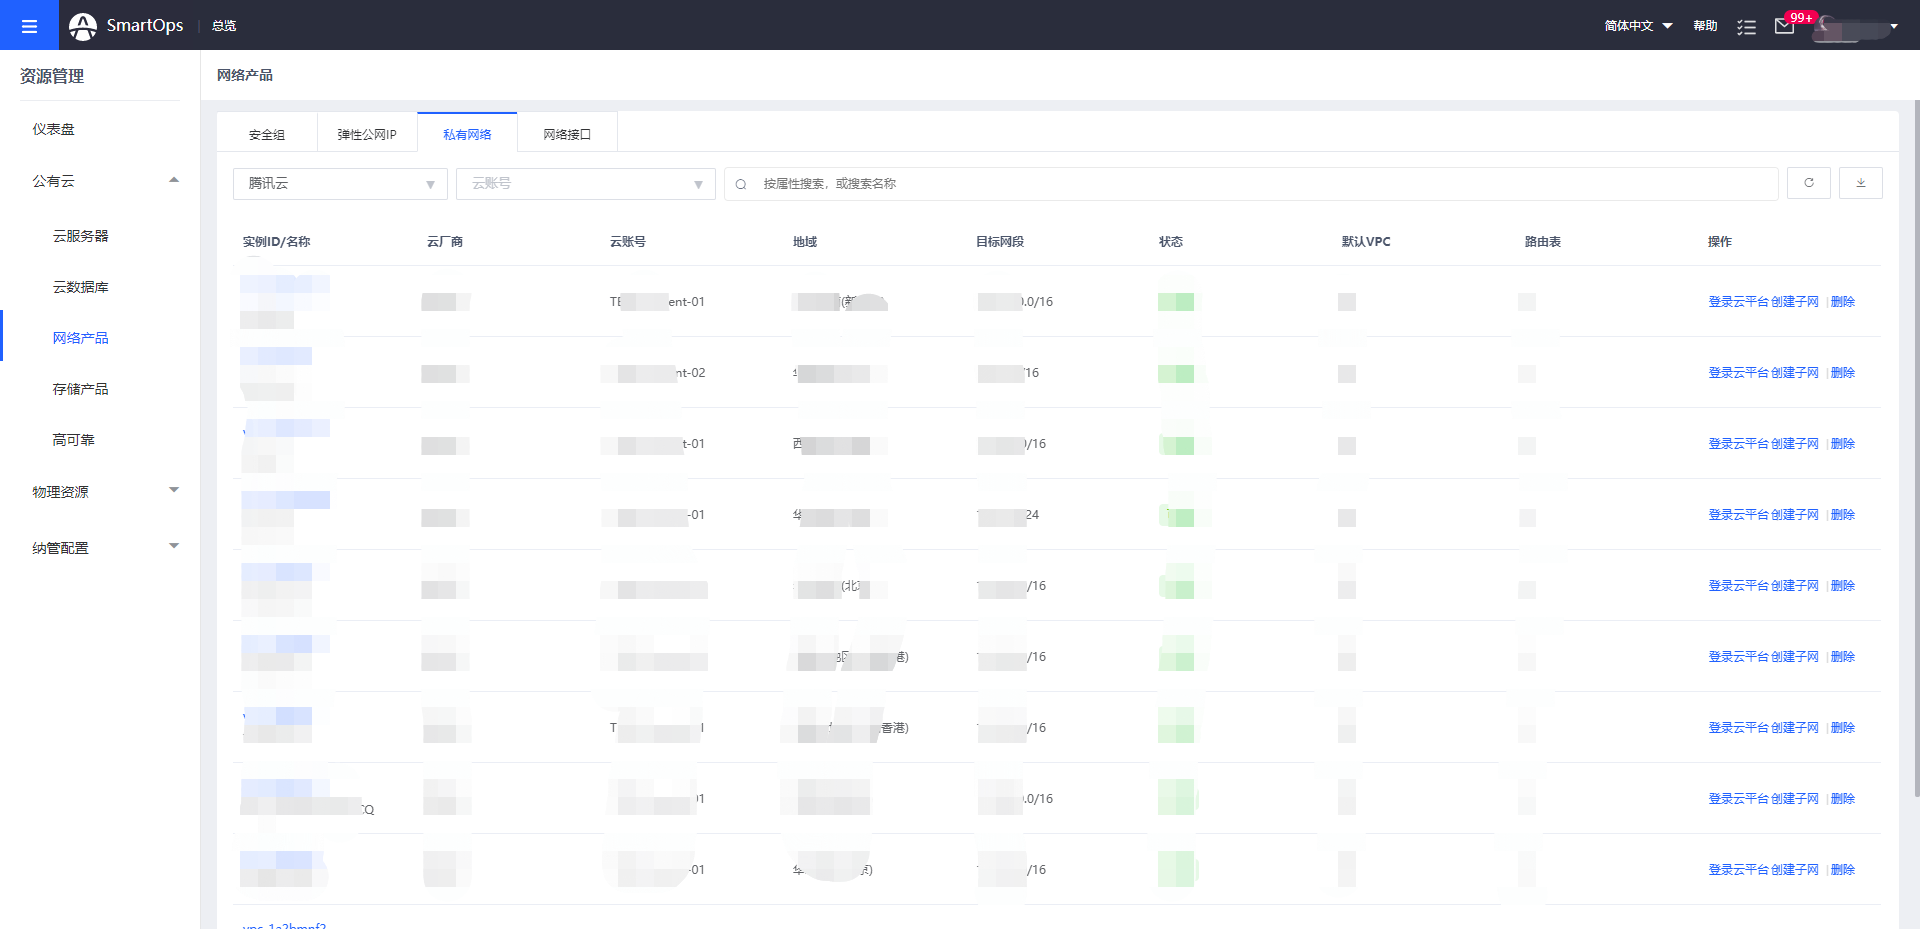The width and height of the screenshot is (1920, 929).
Task: Open the mail notifications icon
Action: pos(1784,26)
